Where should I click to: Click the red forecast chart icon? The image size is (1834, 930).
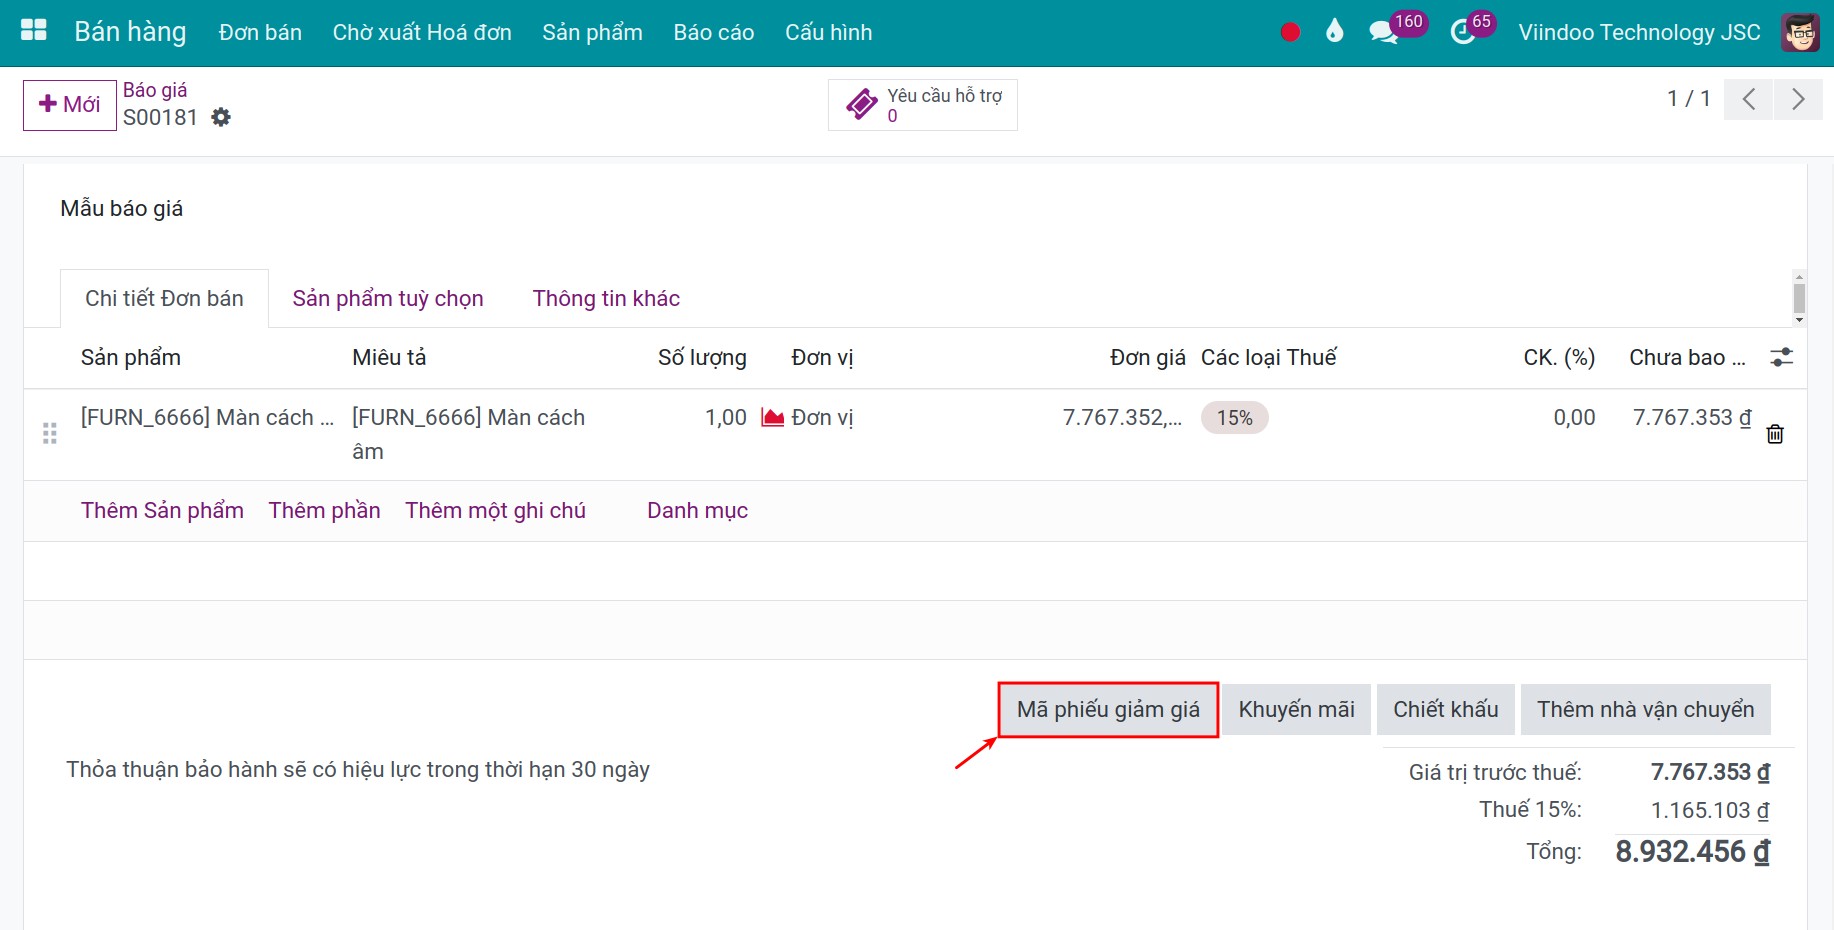coord(772,418)
